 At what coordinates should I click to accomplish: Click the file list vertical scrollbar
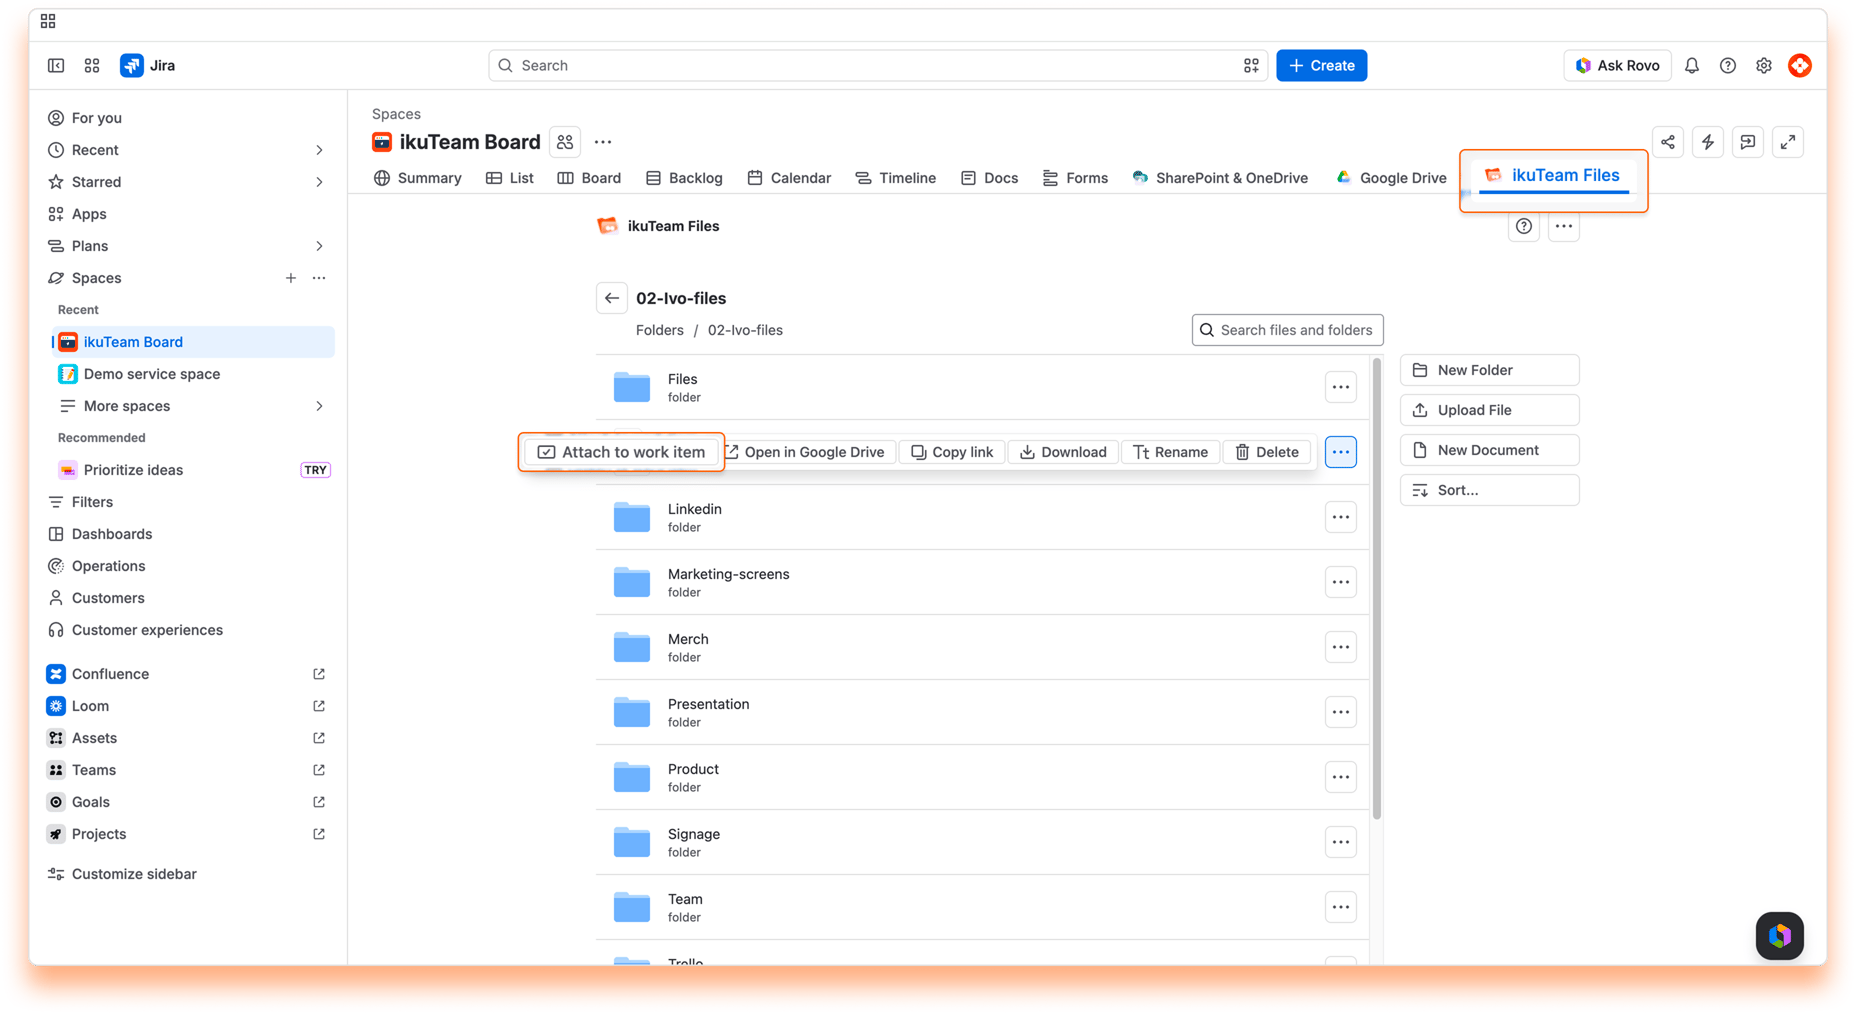click(x=1377, y=588)
